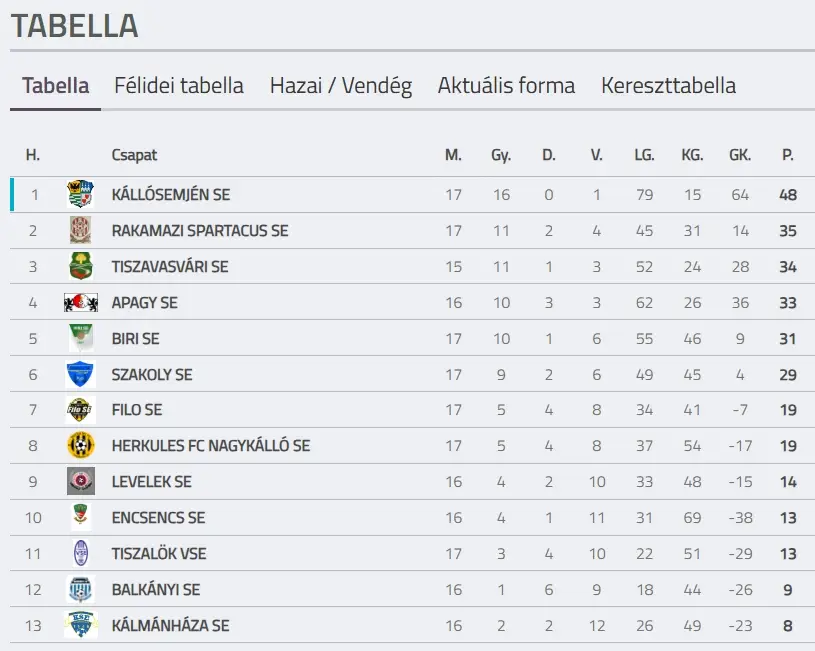Show the Kereszttabella tab

tap(668, 86)
